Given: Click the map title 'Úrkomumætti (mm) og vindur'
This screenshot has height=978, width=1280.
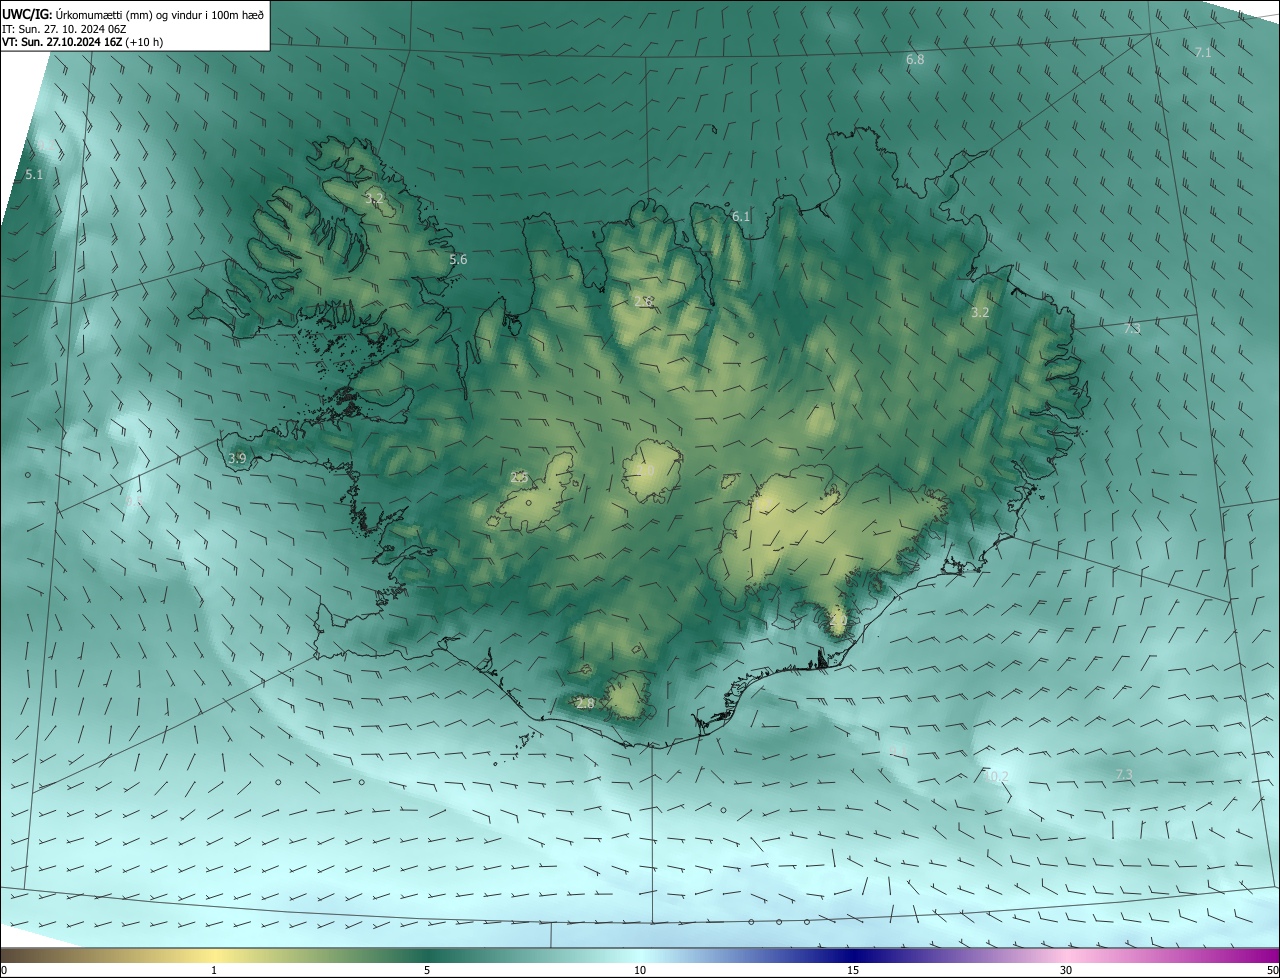Looking at the screenshot, I should [127, 14].
